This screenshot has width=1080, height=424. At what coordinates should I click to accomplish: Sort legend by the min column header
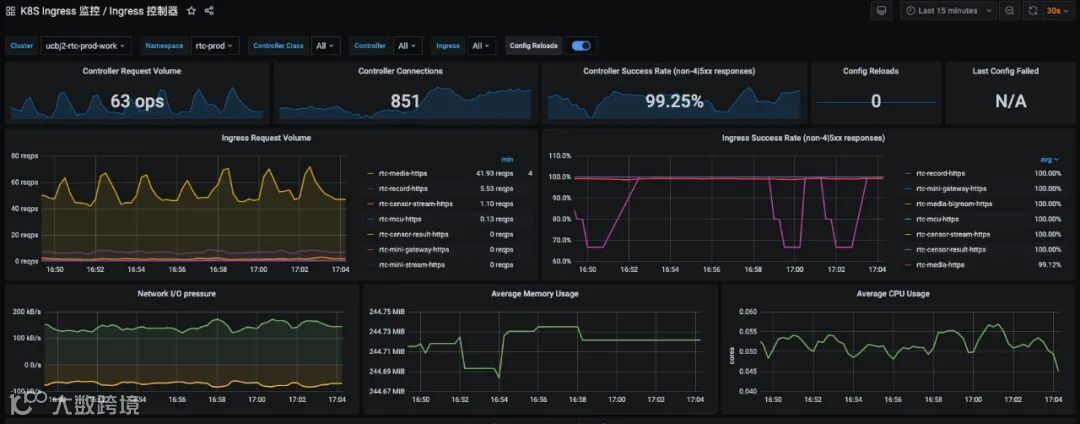pyautogui.click(x=506, y=159)
